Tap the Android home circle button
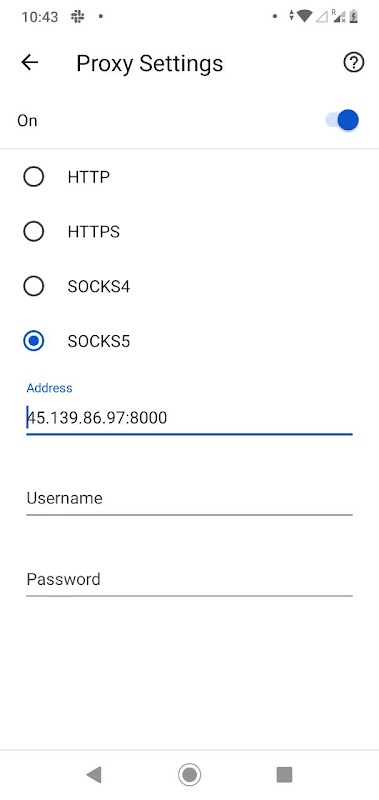The image size is (379, 800). [189, 774]
